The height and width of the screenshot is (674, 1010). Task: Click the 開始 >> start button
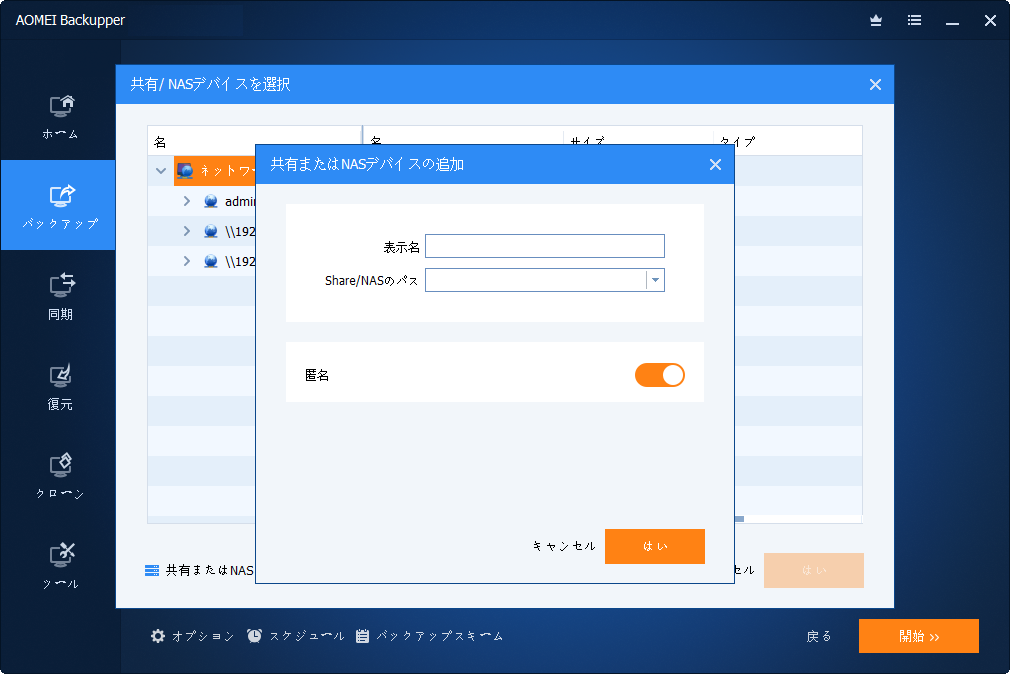[x=919, y=636]
